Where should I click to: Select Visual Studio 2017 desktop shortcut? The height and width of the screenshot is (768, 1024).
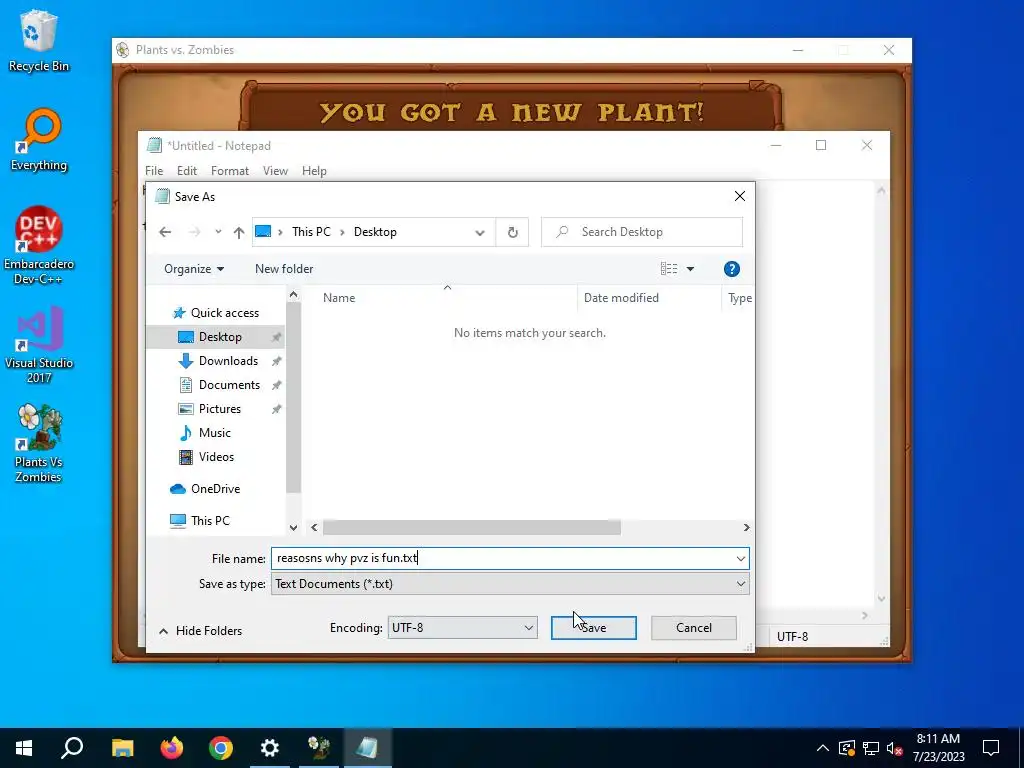pos(39,344)
